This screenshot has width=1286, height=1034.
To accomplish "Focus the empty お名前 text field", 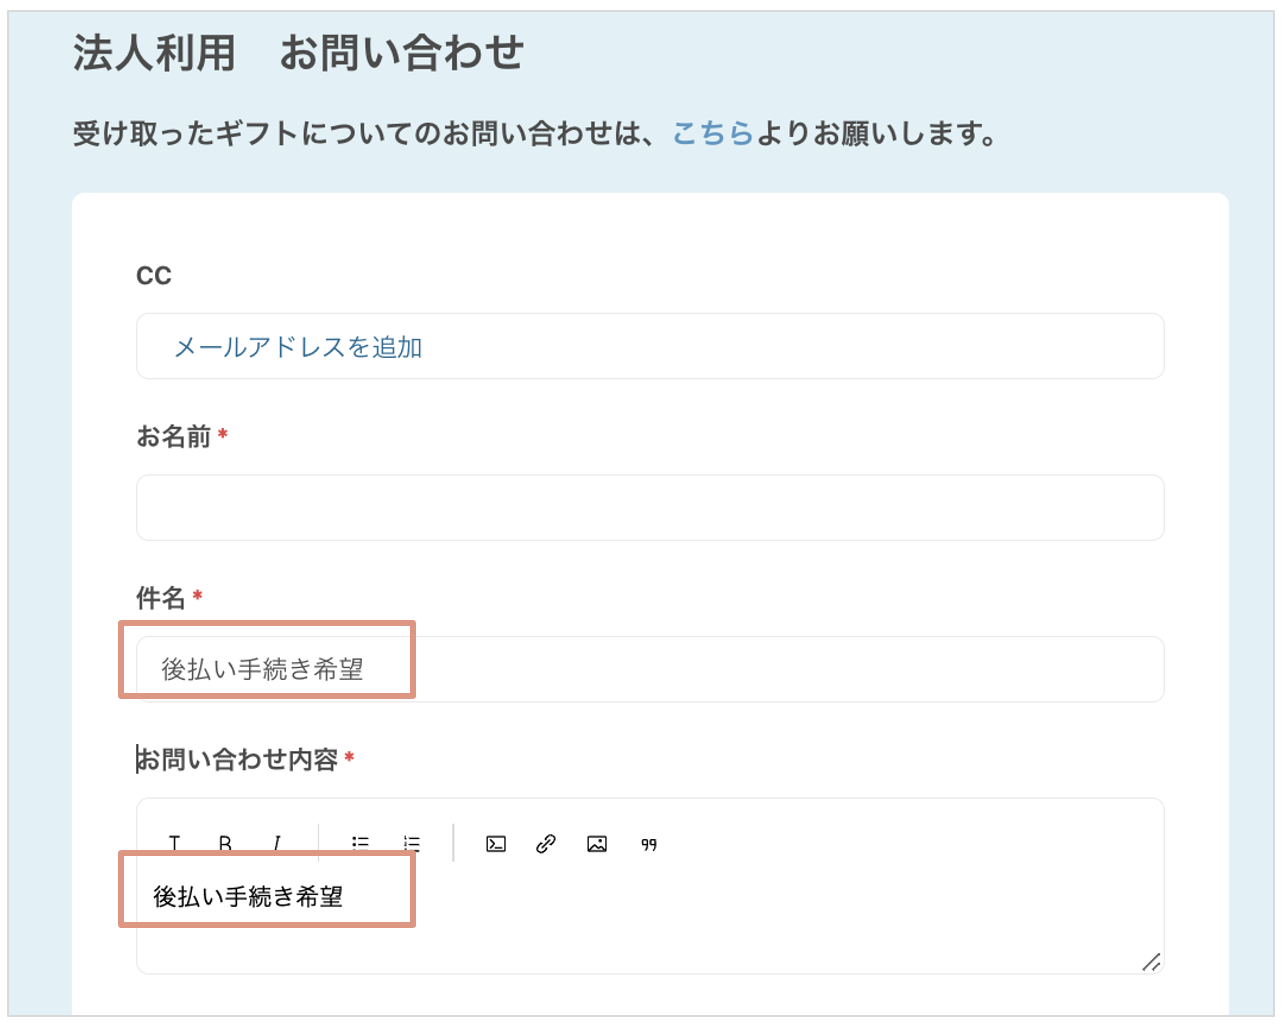I will (650, 508).
